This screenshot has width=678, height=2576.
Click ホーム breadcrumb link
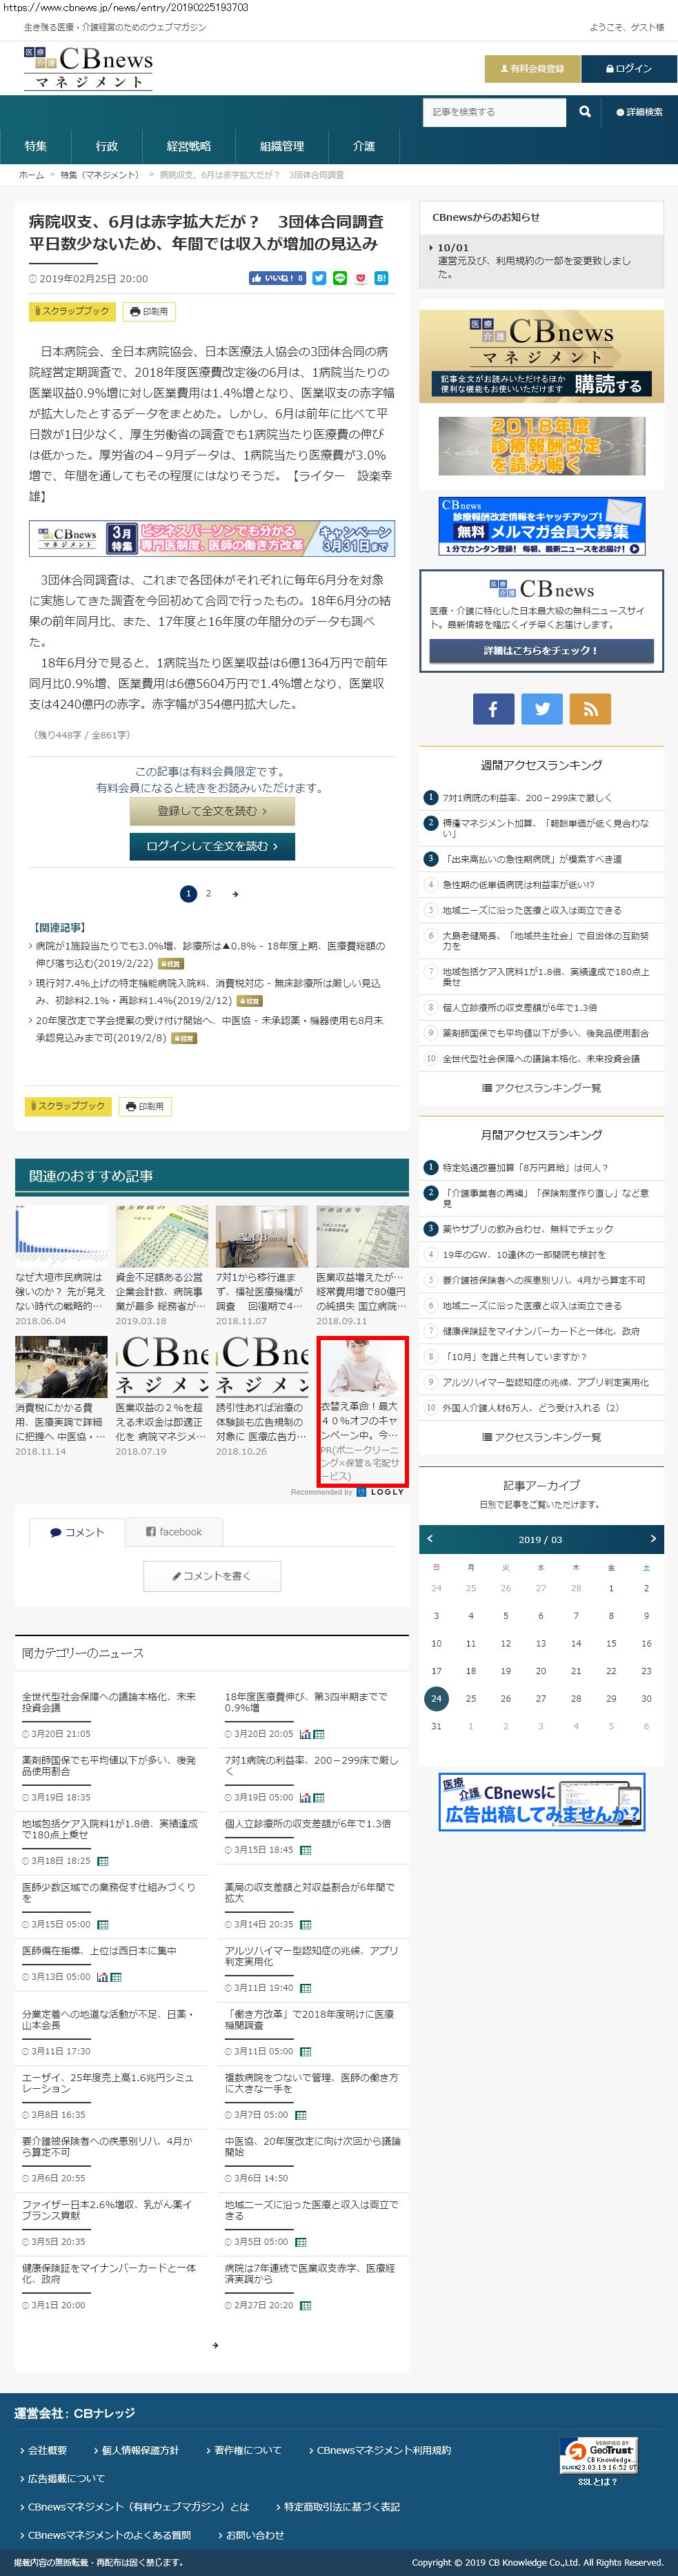click(31, 175)
